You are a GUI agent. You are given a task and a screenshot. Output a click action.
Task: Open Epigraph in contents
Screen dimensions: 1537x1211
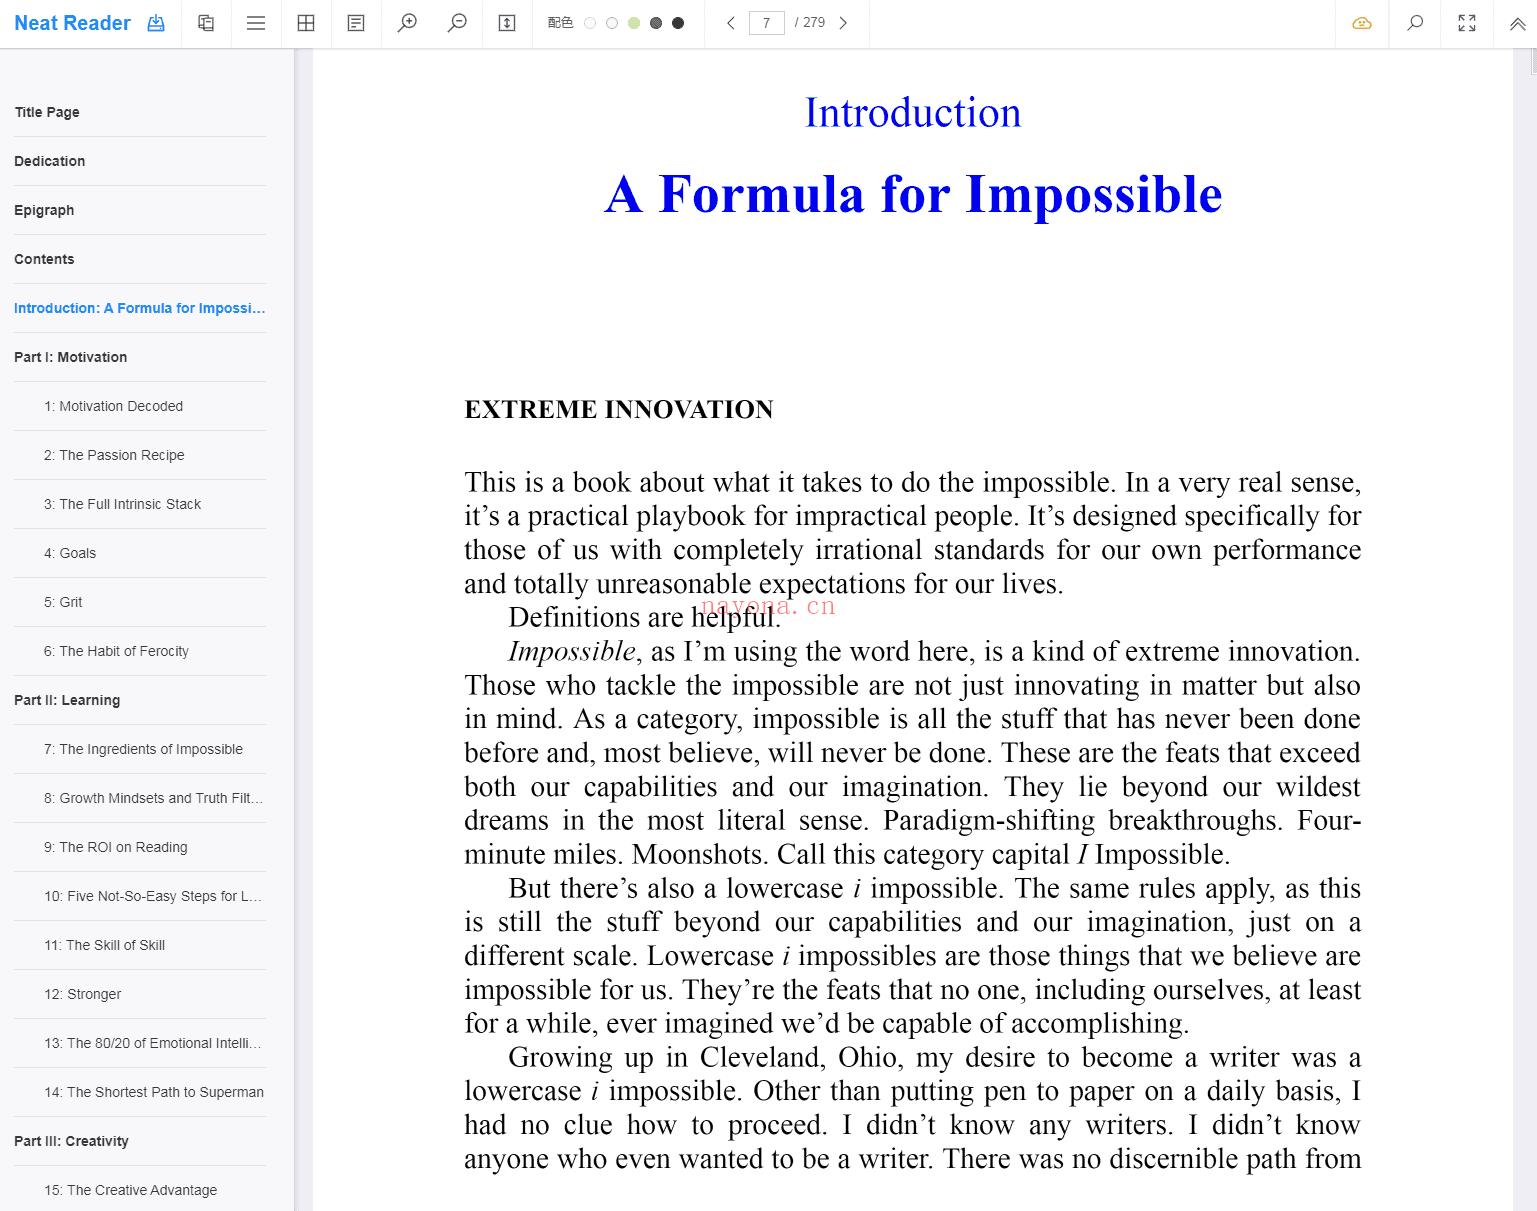[140, 210]
